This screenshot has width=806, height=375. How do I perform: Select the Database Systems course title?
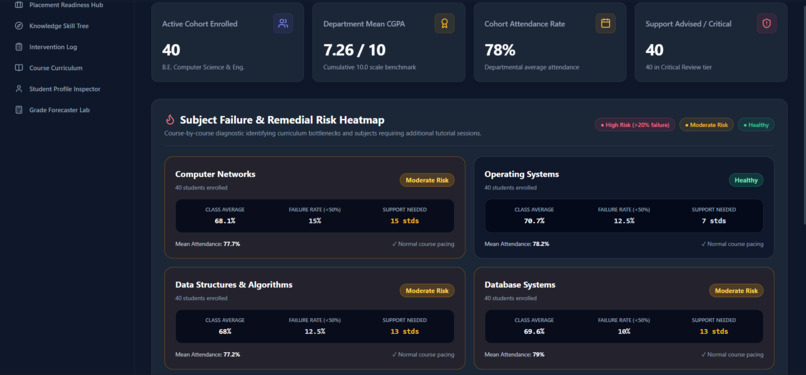point(520,285)
